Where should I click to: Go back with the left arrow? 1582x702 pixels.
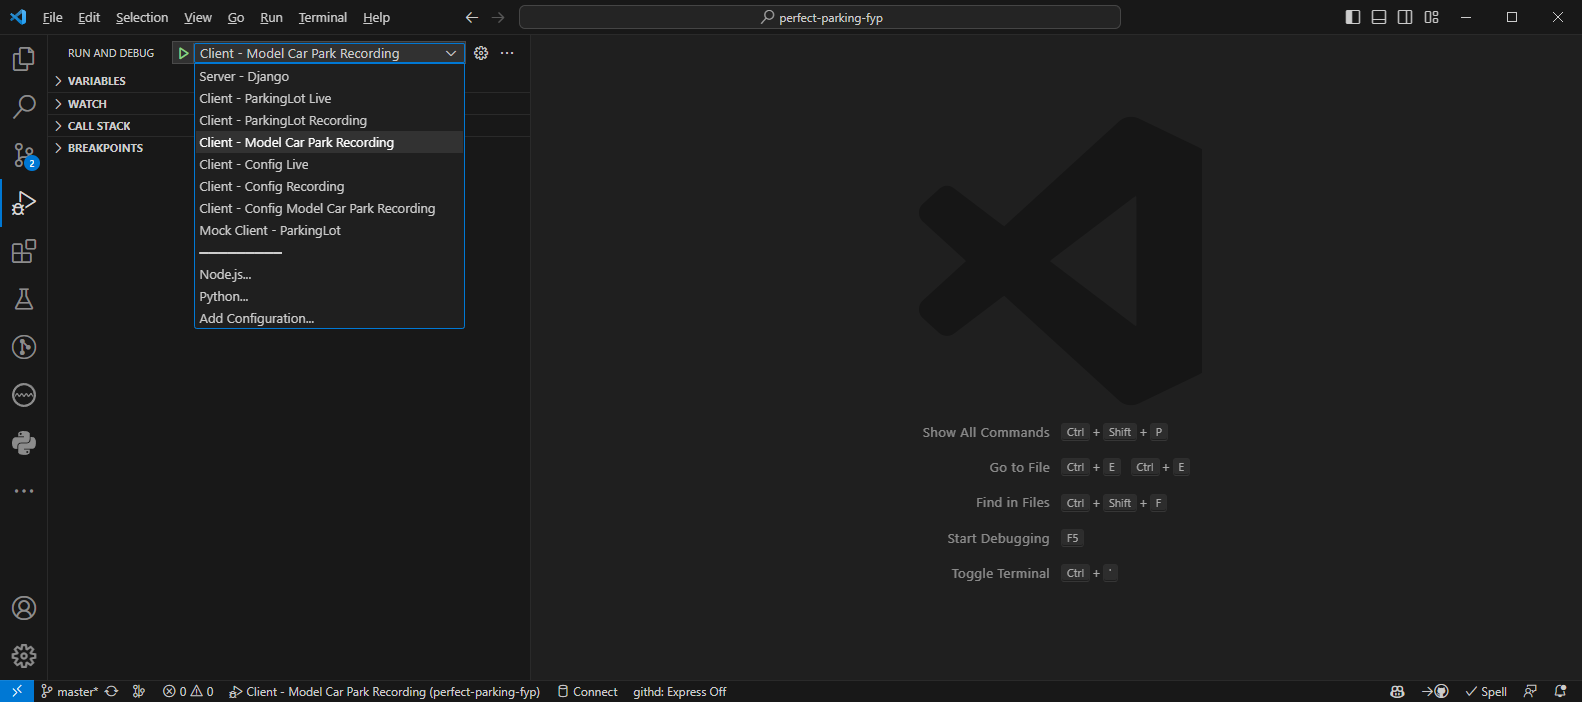click(x=472, y=17)
